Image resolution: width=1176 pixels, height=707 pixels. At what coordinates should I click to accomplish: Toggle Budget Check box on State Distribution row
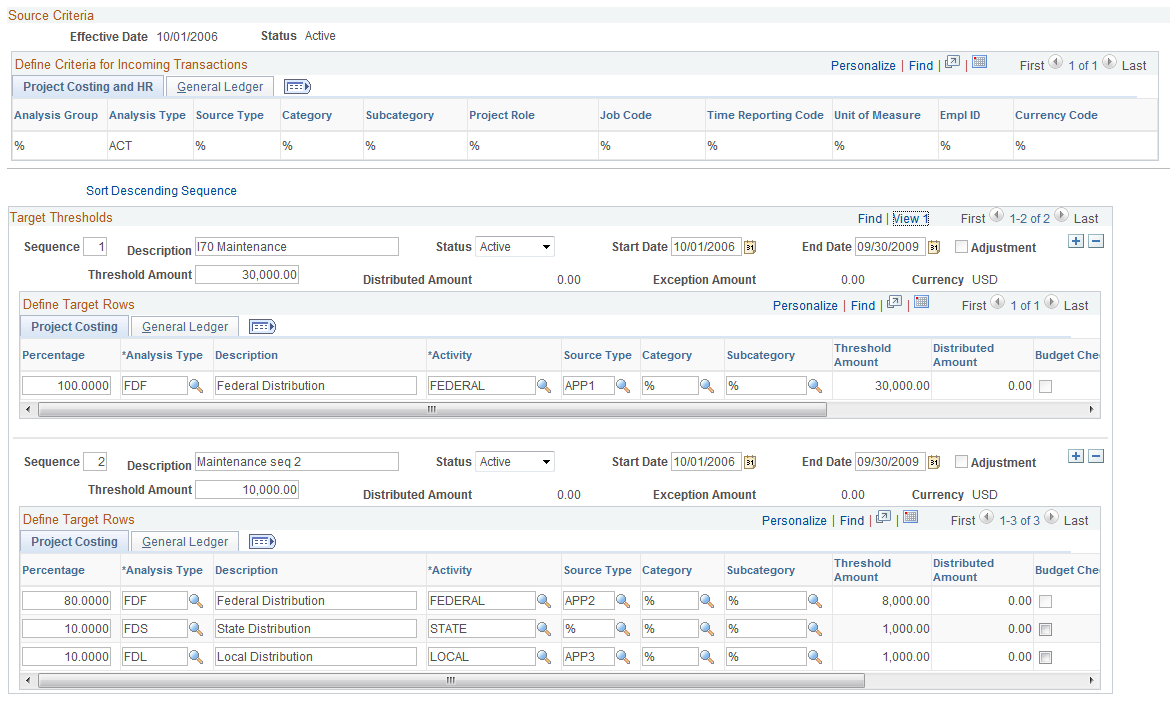(1046, 630)
